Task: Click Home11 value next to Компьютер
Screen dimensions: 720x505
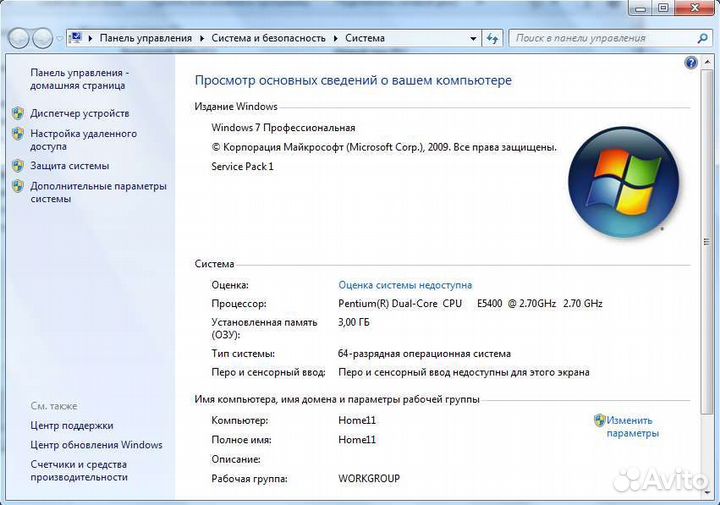Action: click(x=357, y=420)
